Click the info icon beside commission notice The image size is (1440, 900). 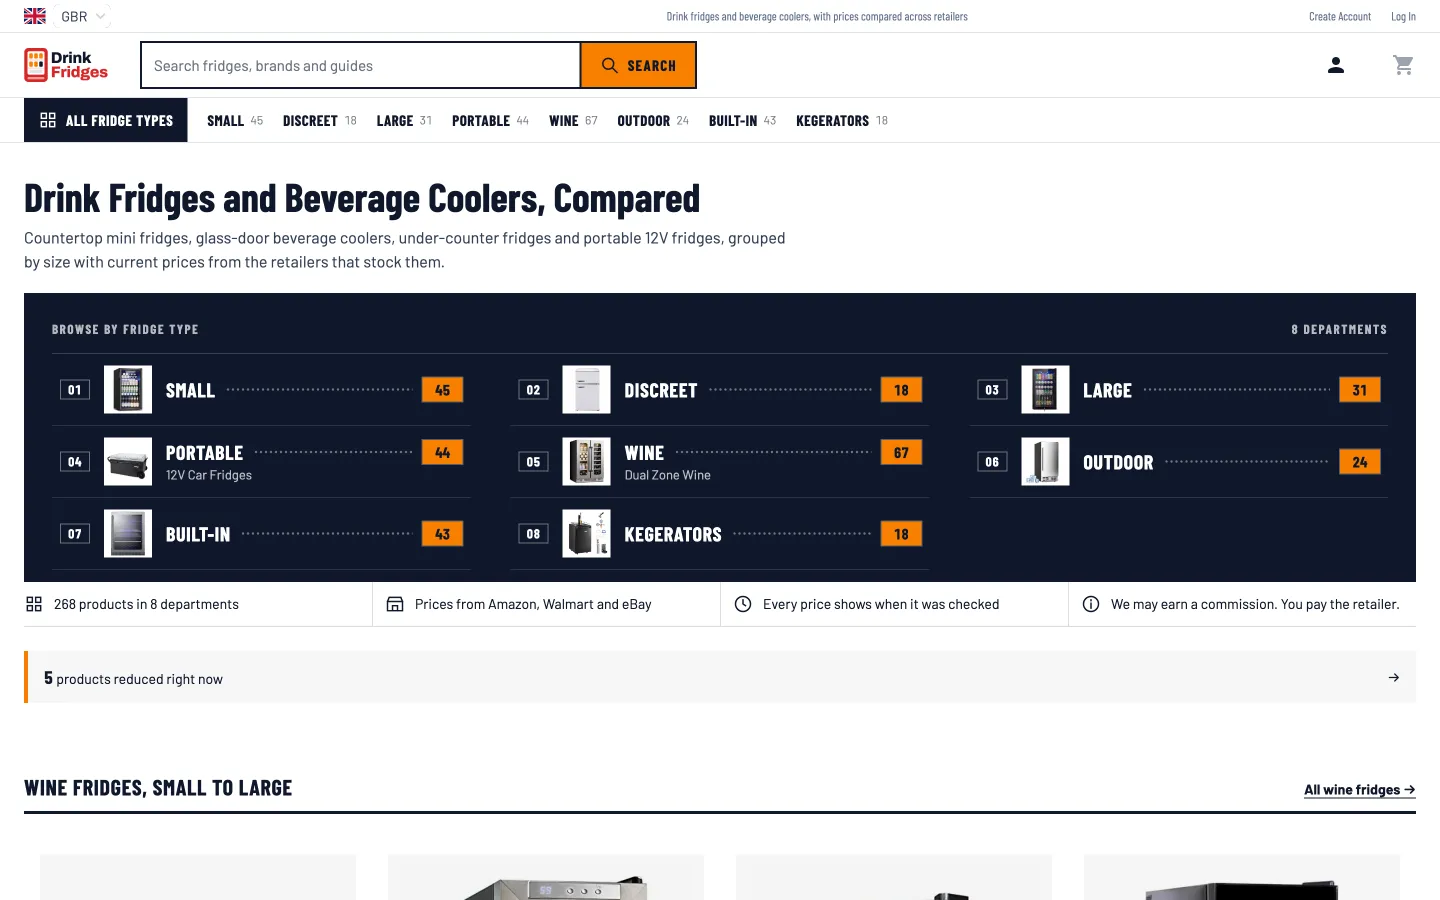point(1091,604)
